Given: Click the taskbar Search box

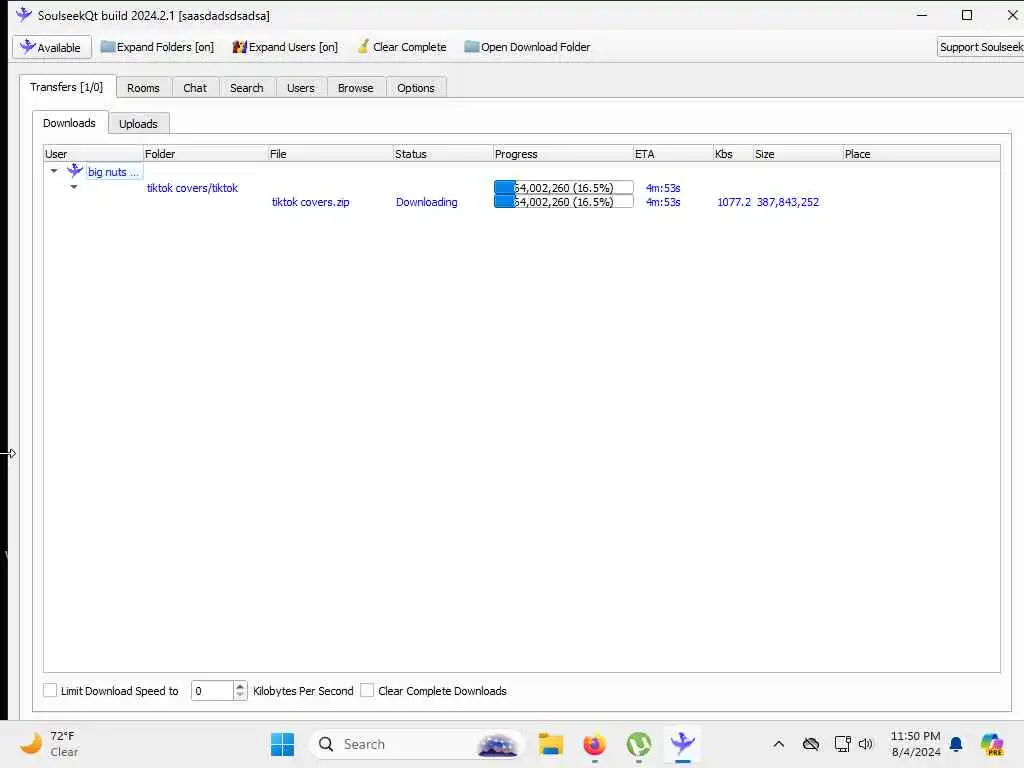Looking at the screenshot, I should tap(417, 744).
